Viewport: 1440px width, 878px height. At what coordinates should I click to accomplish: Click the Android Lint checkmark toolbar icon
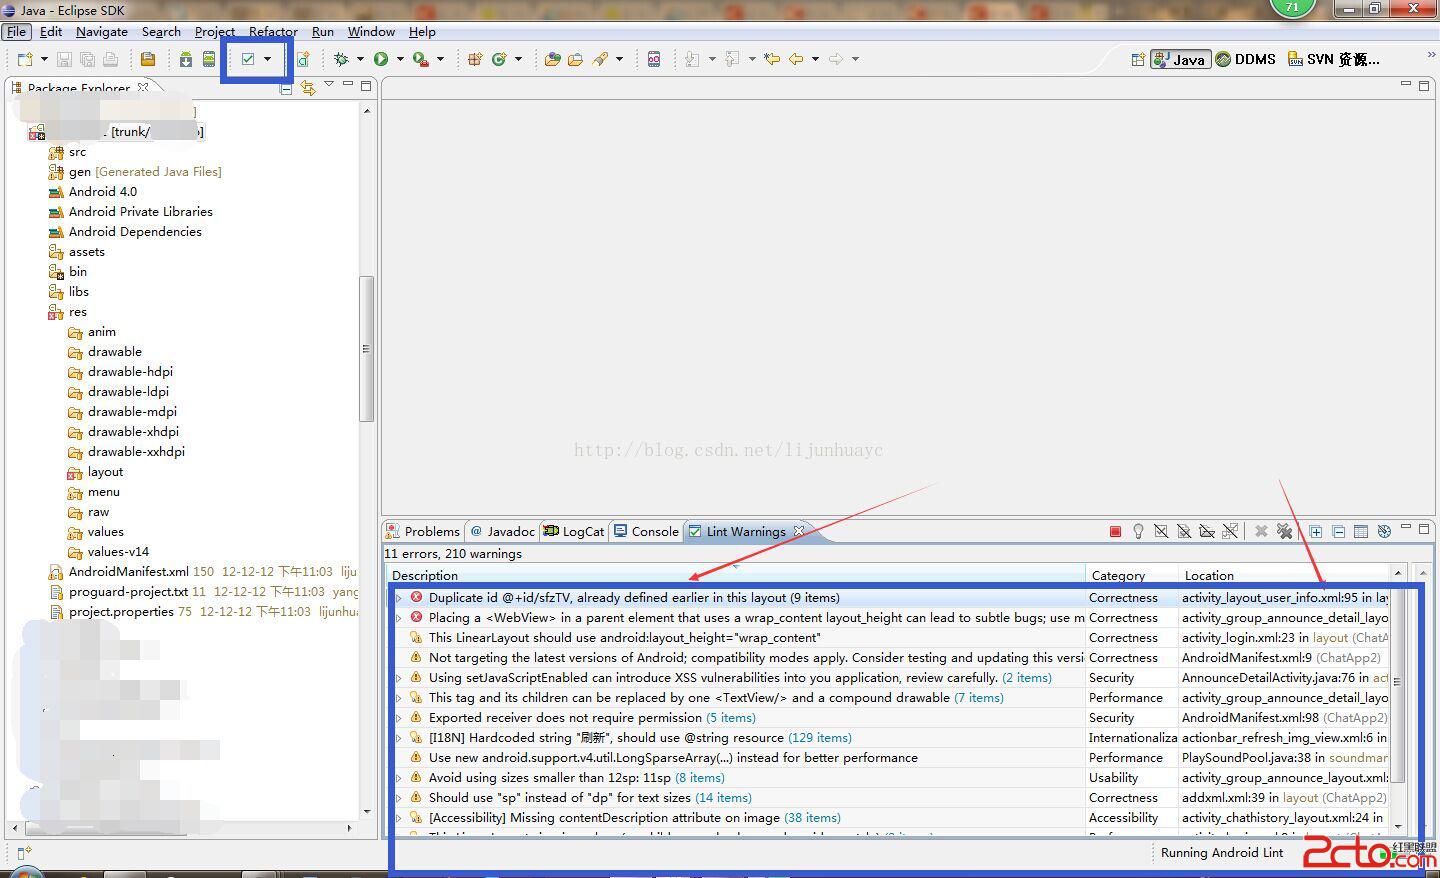pos(248,59)
